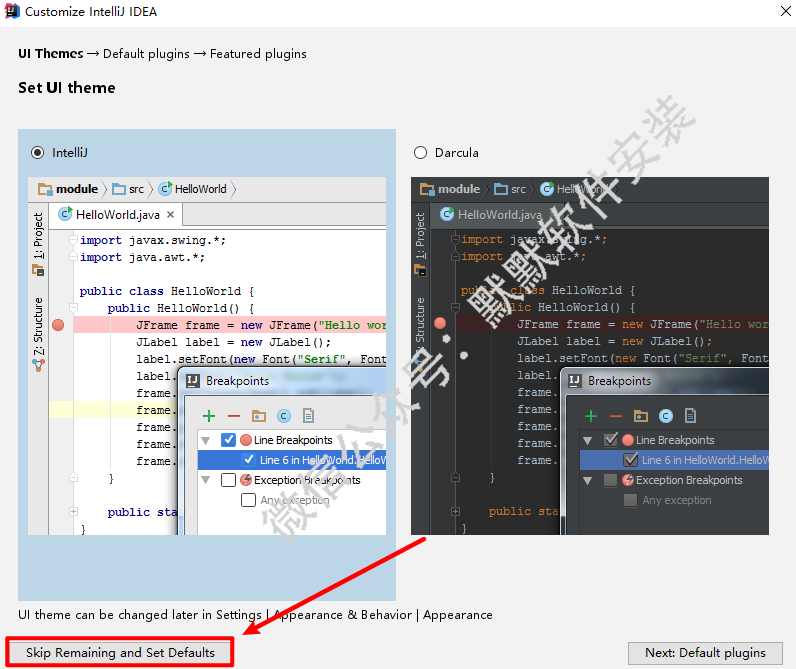Viewport: 796px width, 669px height.
Task: Click the Darcula dark theme preview
Action: (590, 356)
